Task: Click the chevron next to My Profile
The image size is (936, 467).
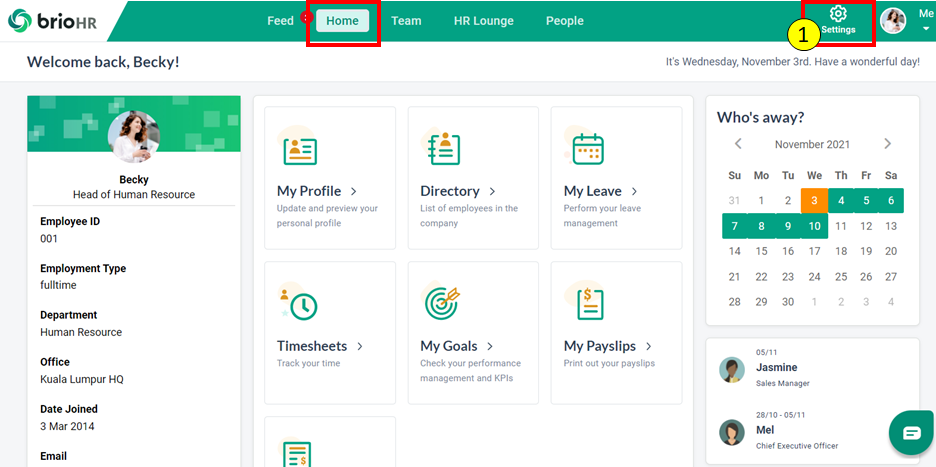Action: point(353,191)
